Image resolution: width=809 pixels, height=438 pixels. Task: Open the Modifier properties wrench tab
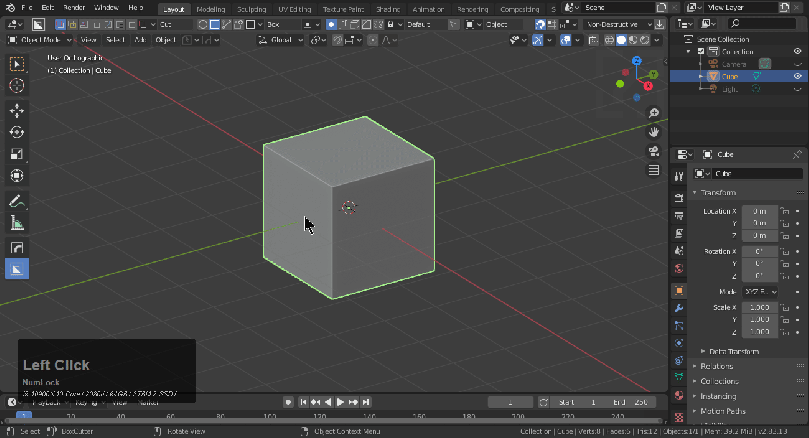tap(680, 308)
